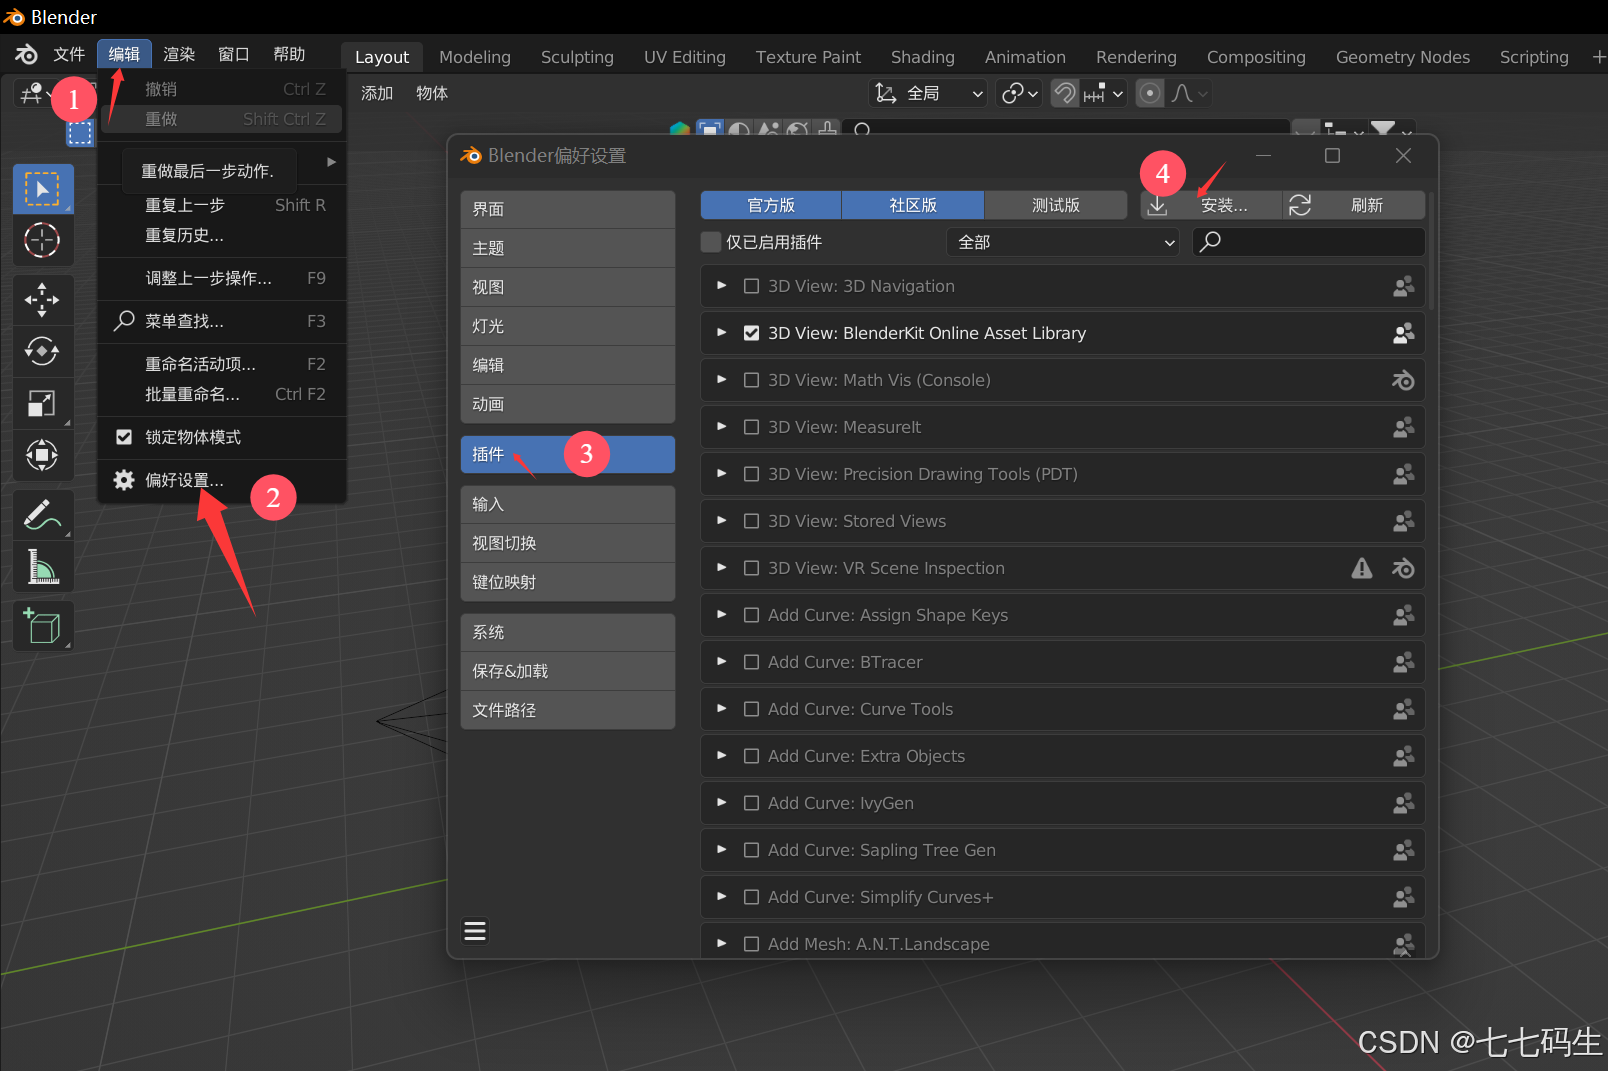The image size is (1608, 1071).
Task: Click the Refresh add-ons button
Action: tap(1354, 205)
